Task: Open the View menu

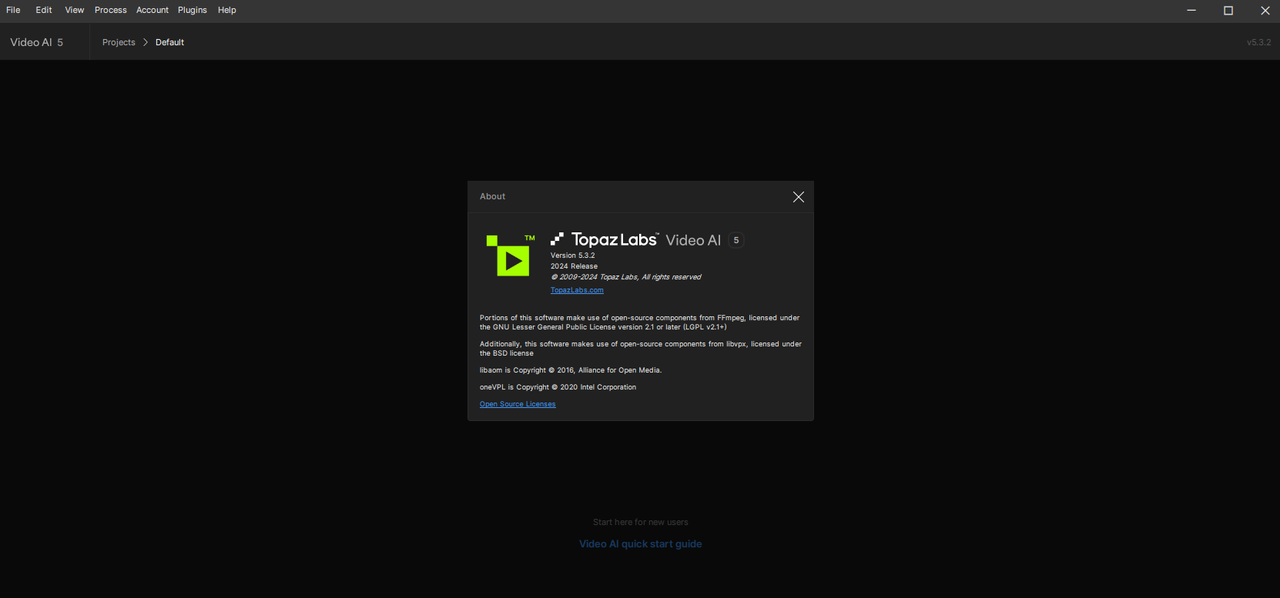Action: click(x=75, y=10)
